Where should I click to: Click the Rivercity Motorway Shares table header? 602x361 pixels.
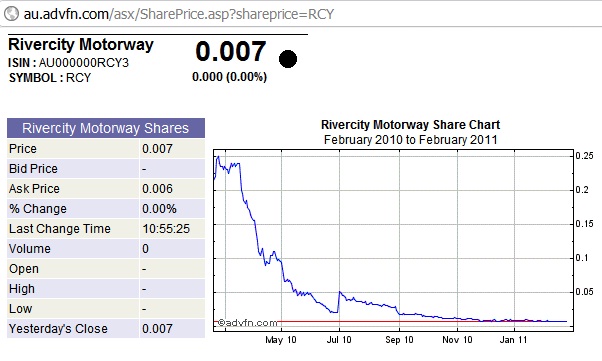(106, 128)
